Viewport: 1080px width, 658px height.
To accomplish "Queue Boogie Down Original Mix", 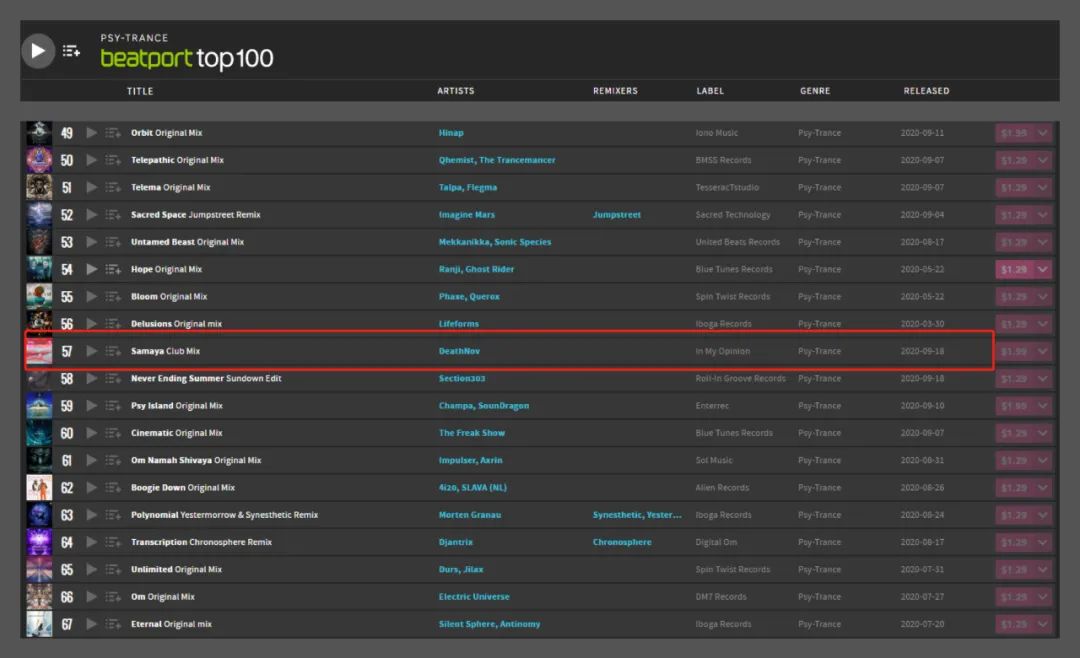I will pos(113,488).
